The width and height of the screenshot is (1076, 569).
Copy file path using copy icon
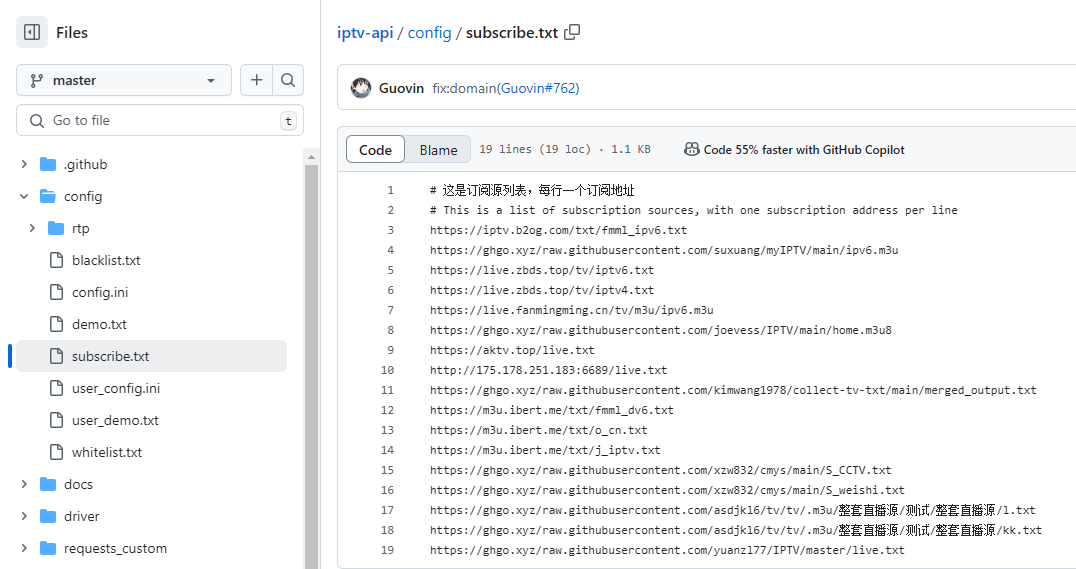click(x=572, y=32)
